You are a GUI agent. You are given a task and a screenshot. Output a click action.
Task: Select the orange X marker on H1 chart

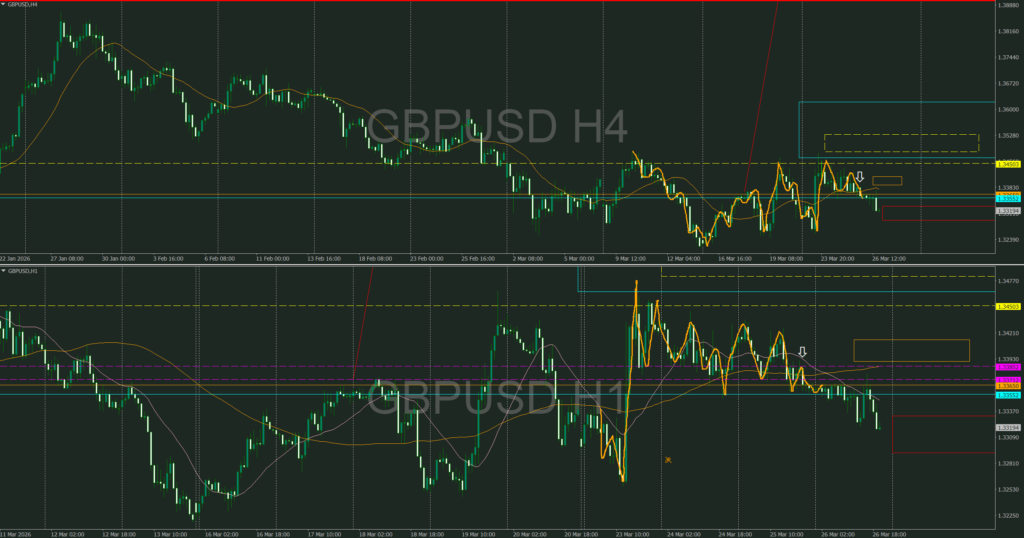pyautogui.click(x=668, y=460)
